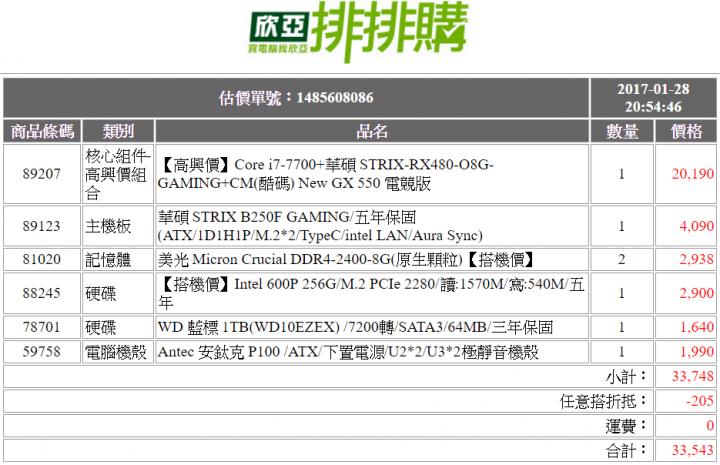Select the quote number 1485608086 header
Viewport: 720px width, 465px height.
point(296,98)
